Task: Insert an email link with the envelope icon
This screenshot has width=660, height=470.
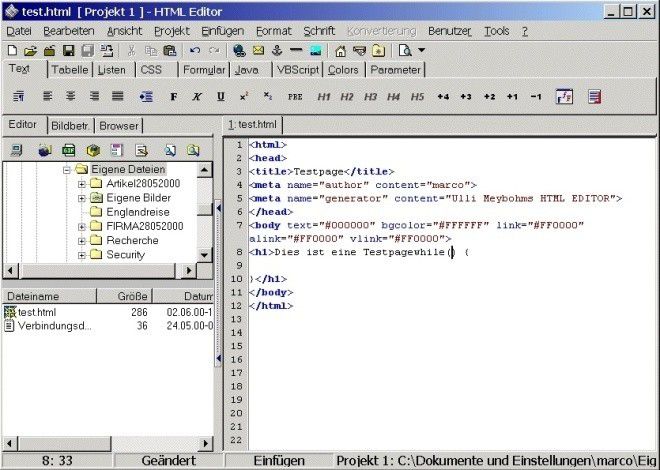Action: coord(258,50)
